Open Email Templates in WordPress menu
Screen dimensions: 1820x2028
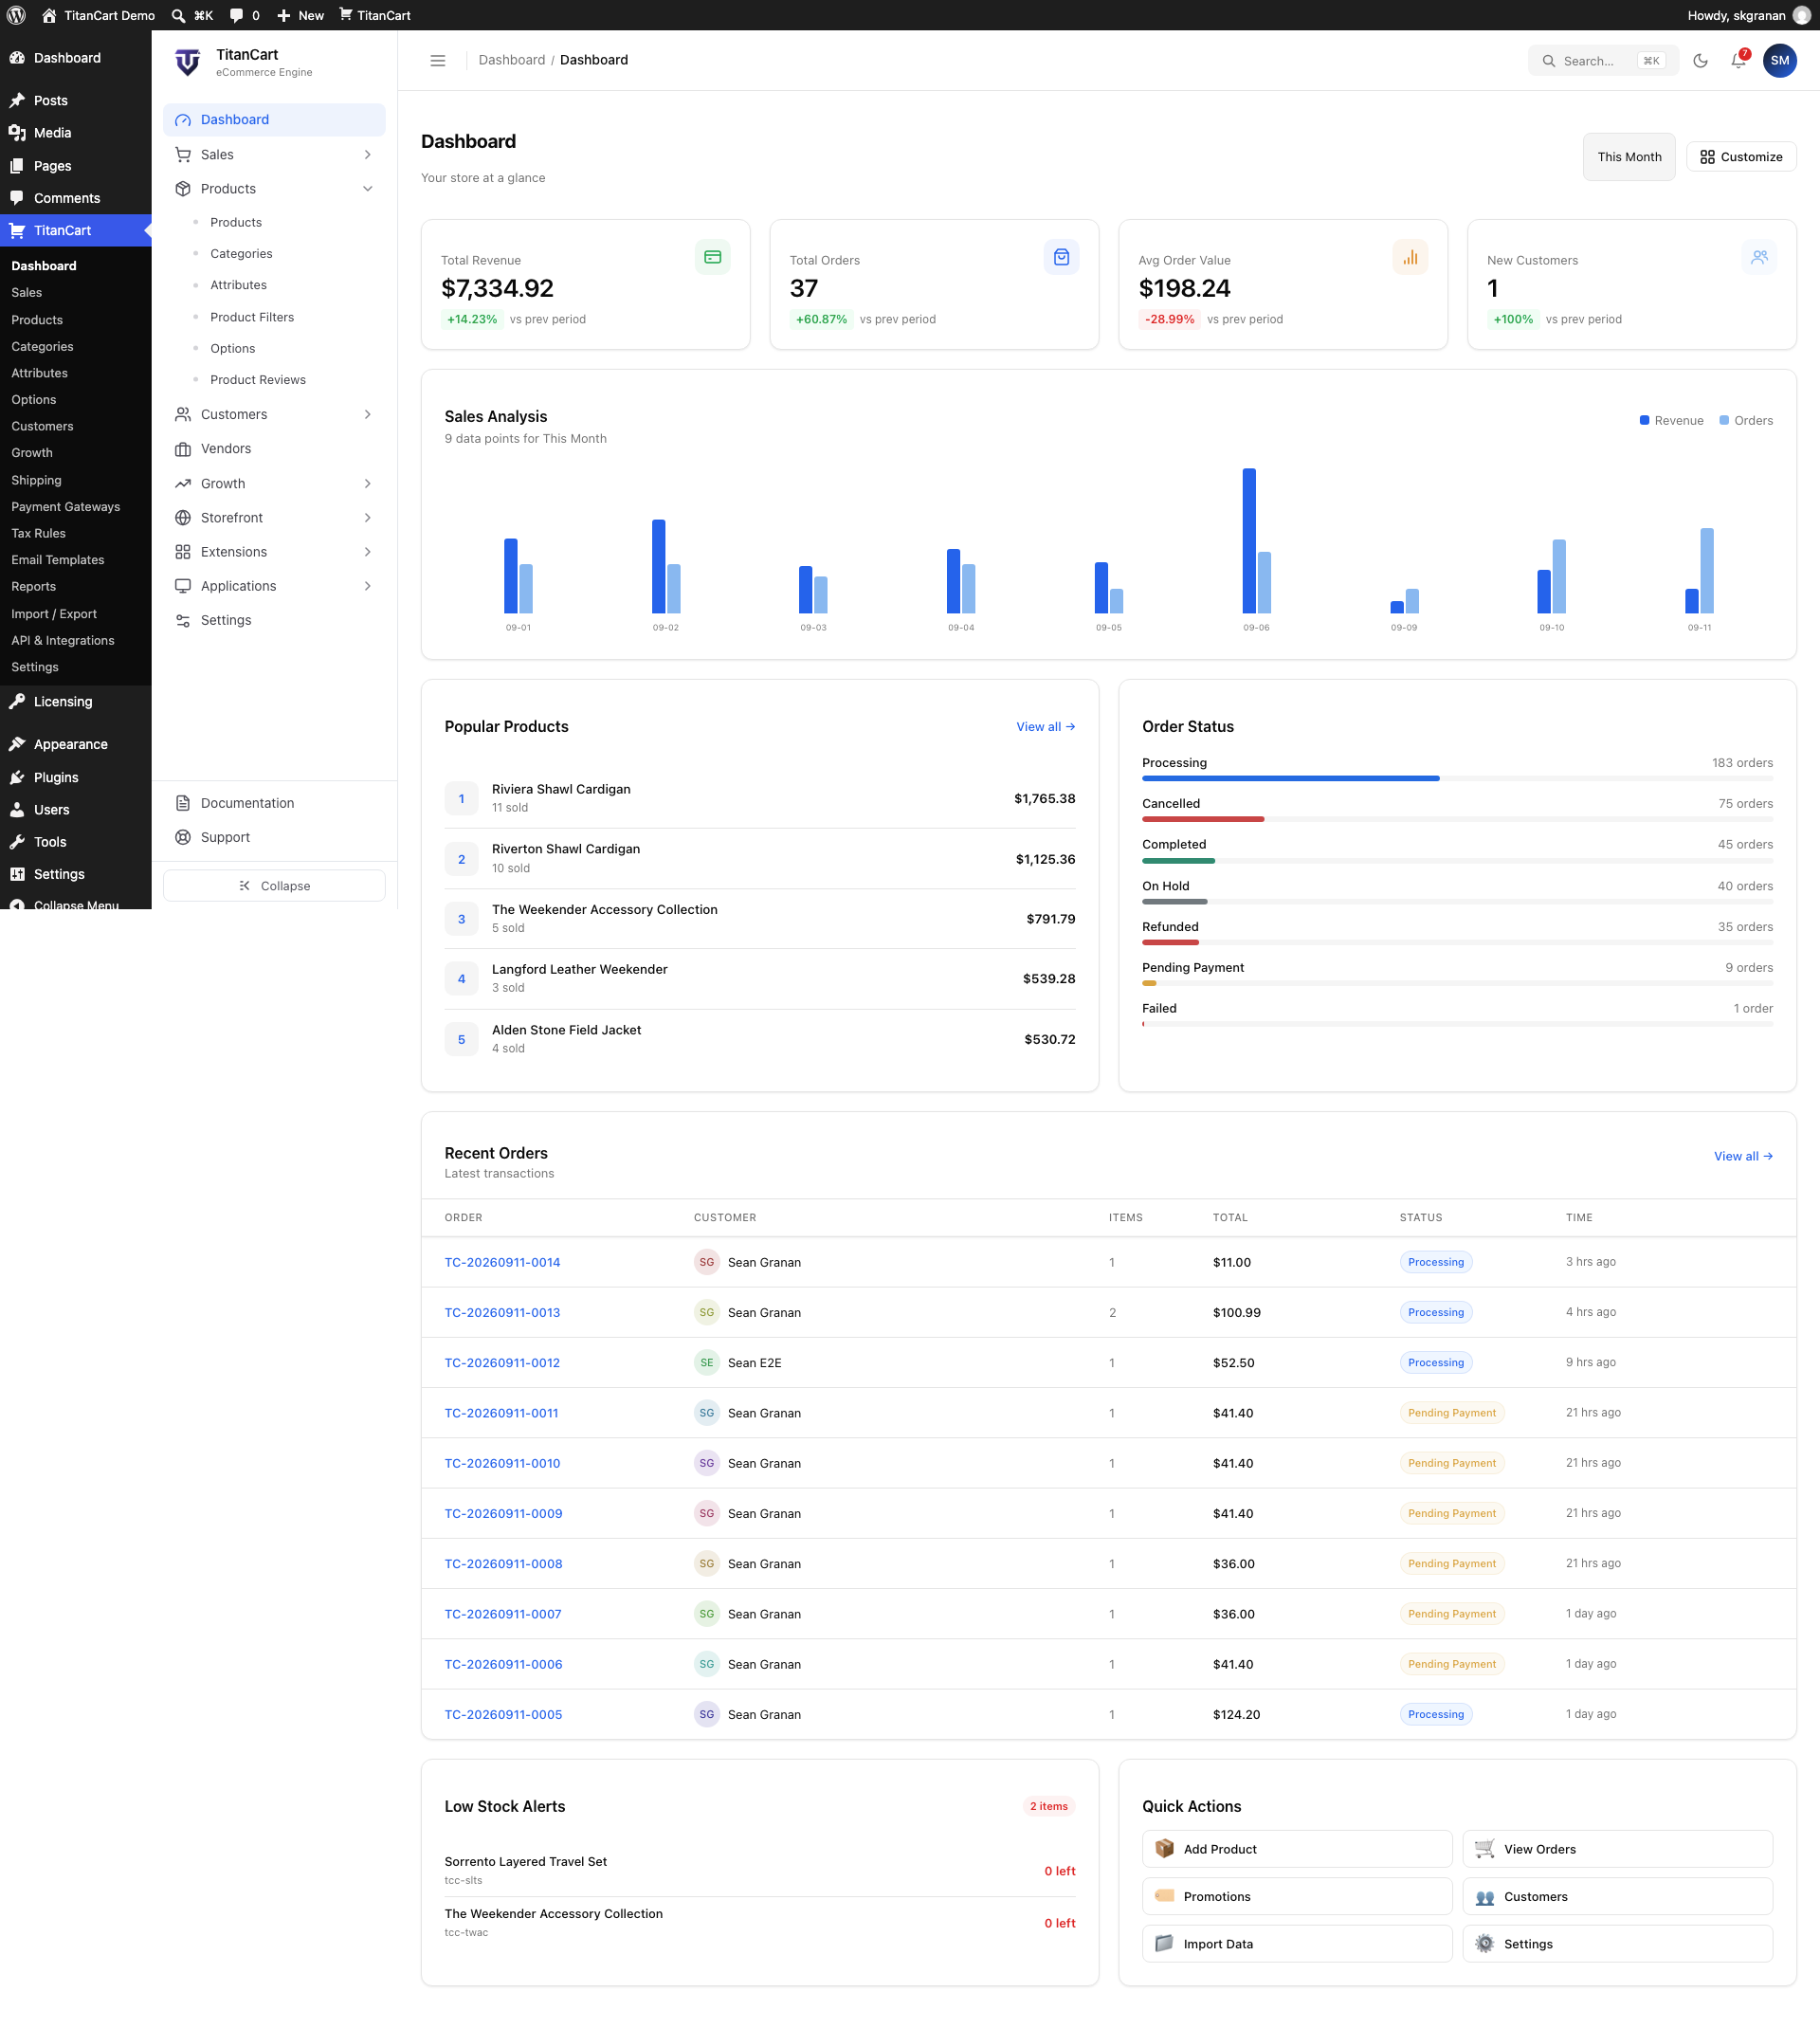click(x=57, y=560)
